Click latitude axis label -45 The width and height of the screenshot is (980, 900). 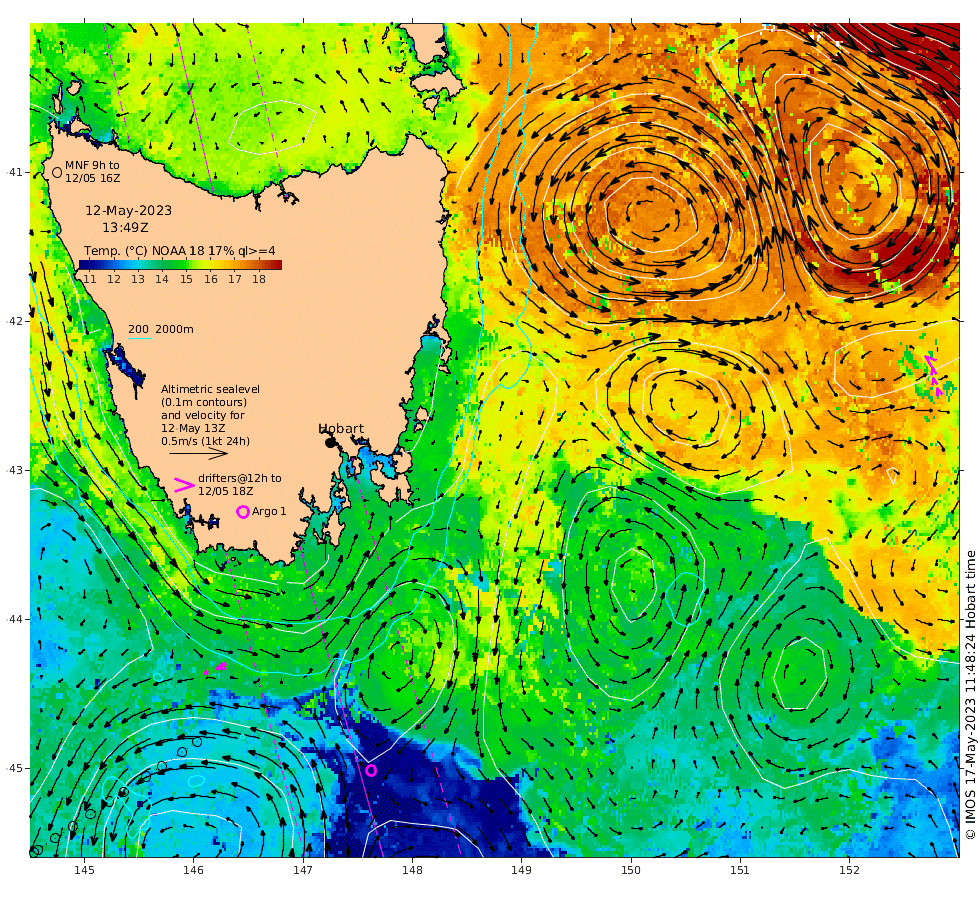click(x=14, y=768)
